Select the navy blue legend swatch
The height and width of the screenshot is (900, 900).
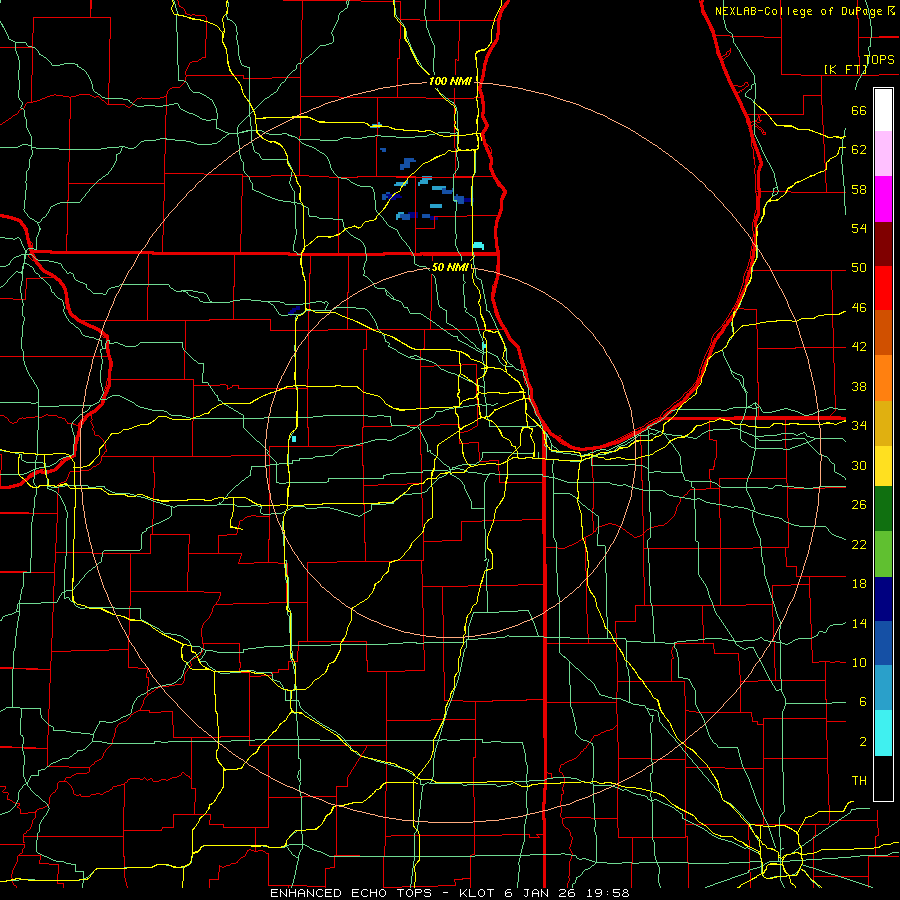click(883, 599)
